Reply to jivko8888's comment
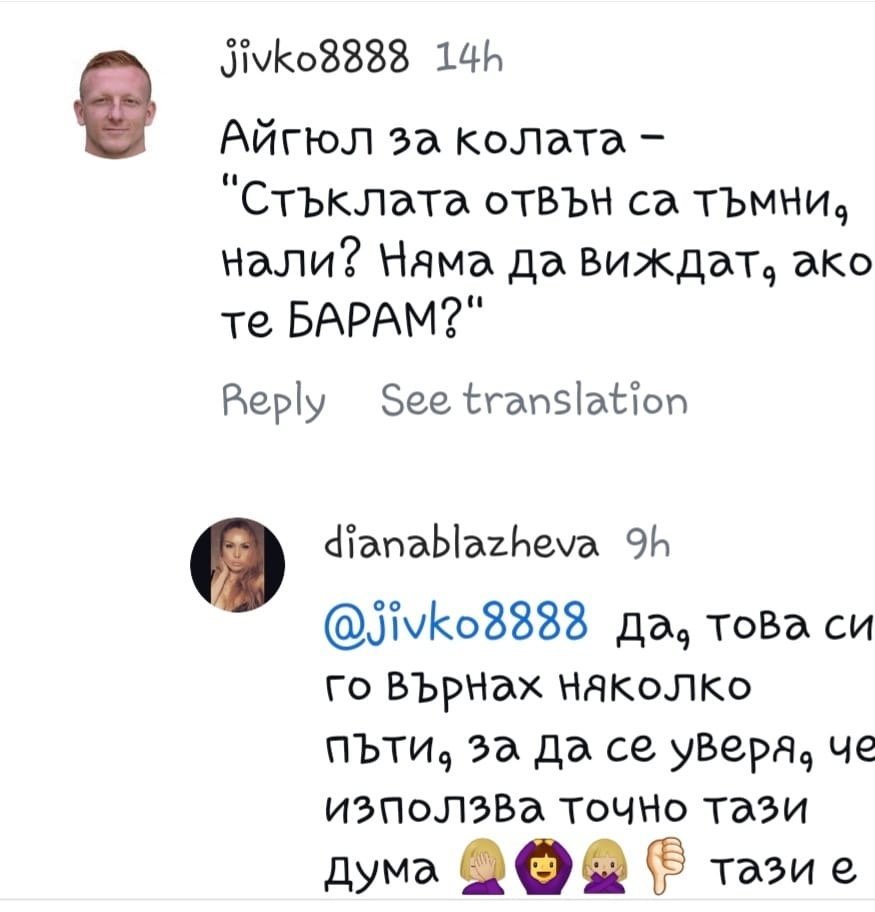The width and height of the screenshot is (875, 912). coord(273,401)
